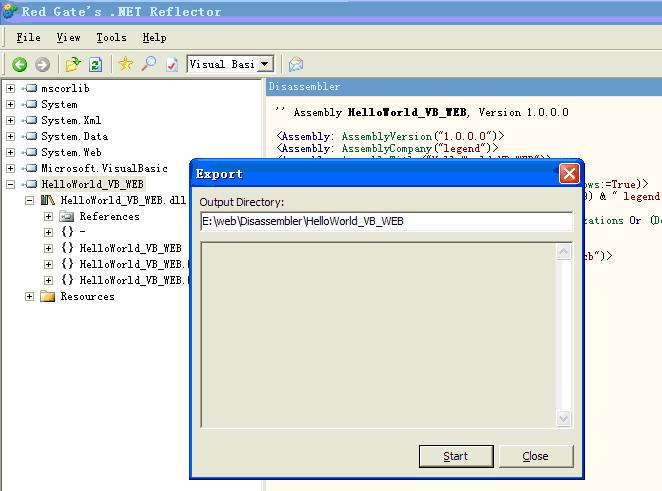Click the Export log scroll up arrow
This screenshot has height=491, width=662.
tap(563, 252)
